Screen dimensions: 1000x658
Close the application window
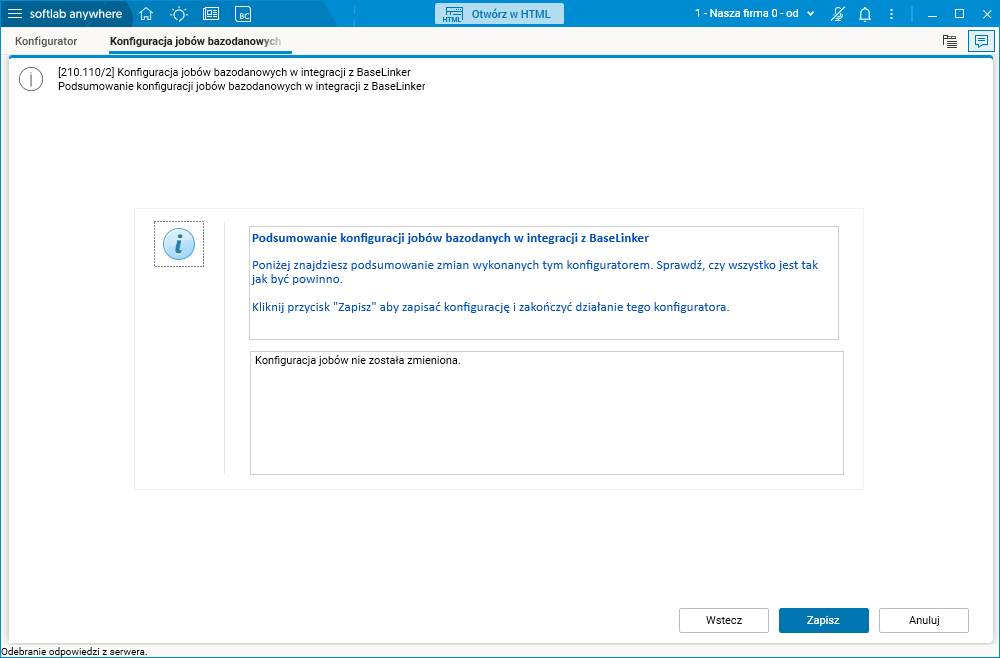(x=987, y=14)
